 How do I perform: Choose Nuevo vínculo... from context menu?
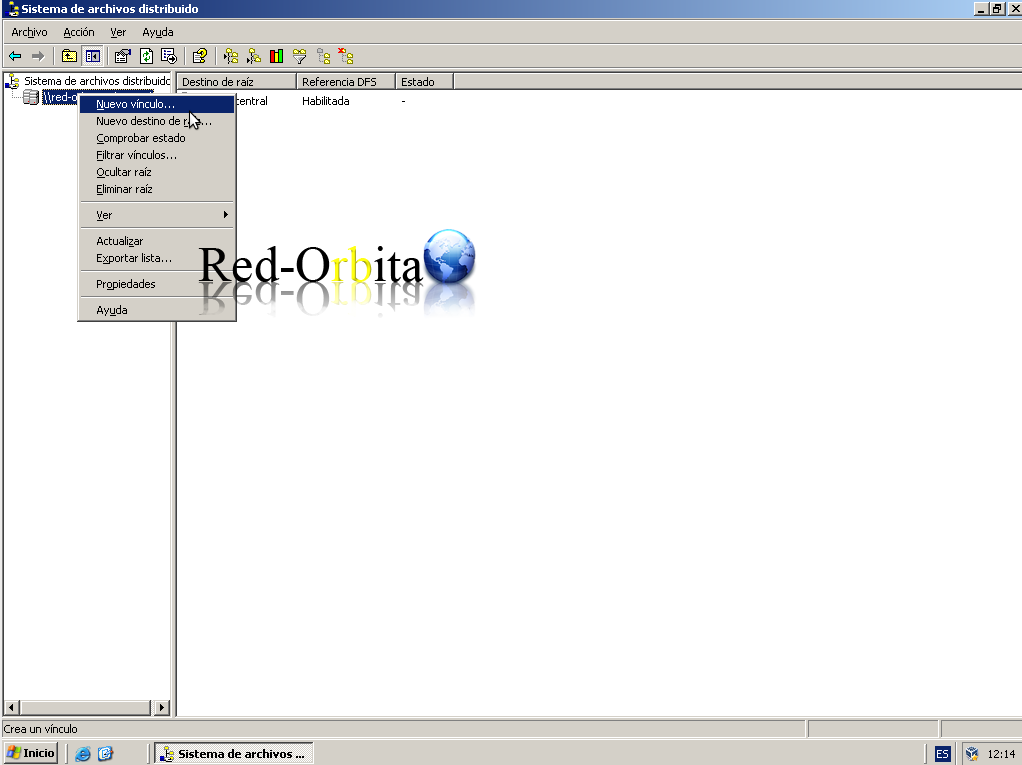(156, 104)
